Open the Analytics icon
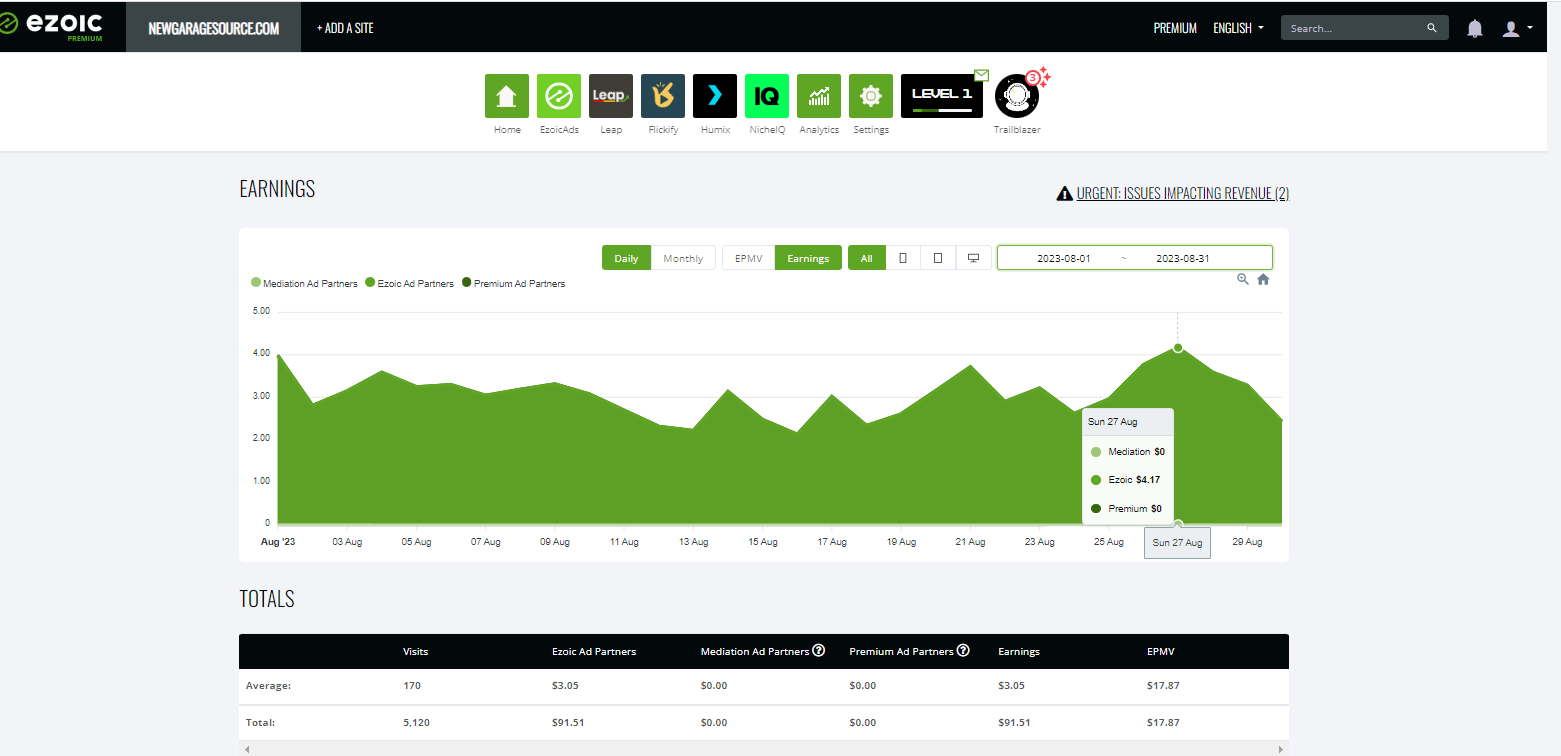Image resolution: width=1561 pixels, height=756 pixels. (x=819, y=96)
